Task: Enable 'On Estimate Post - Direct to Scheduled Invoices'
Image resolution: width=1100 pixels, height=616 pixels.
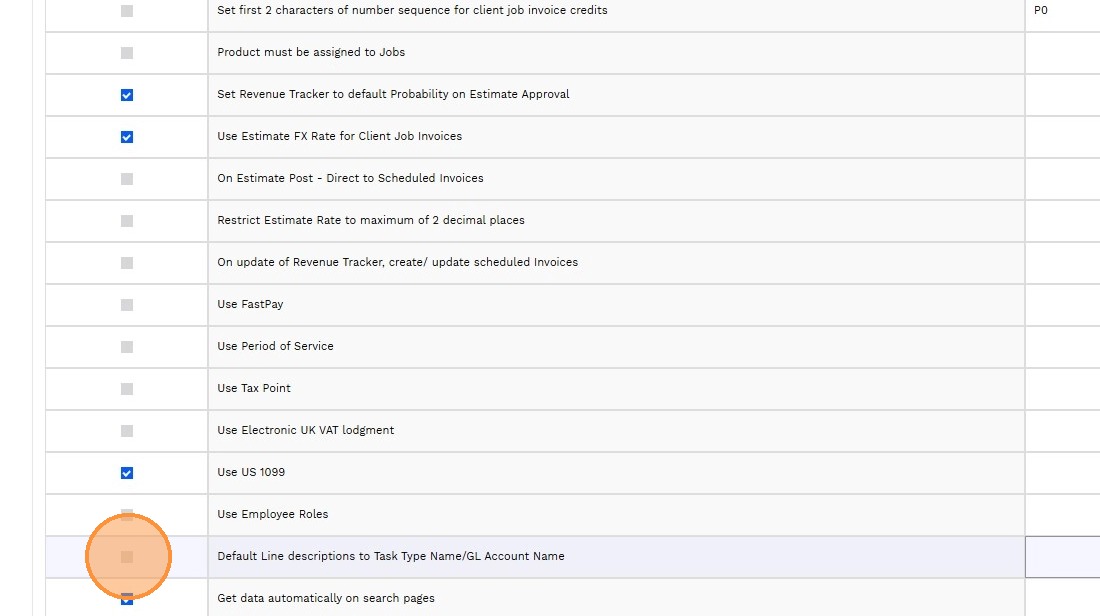Action: (x=127, y=179)
